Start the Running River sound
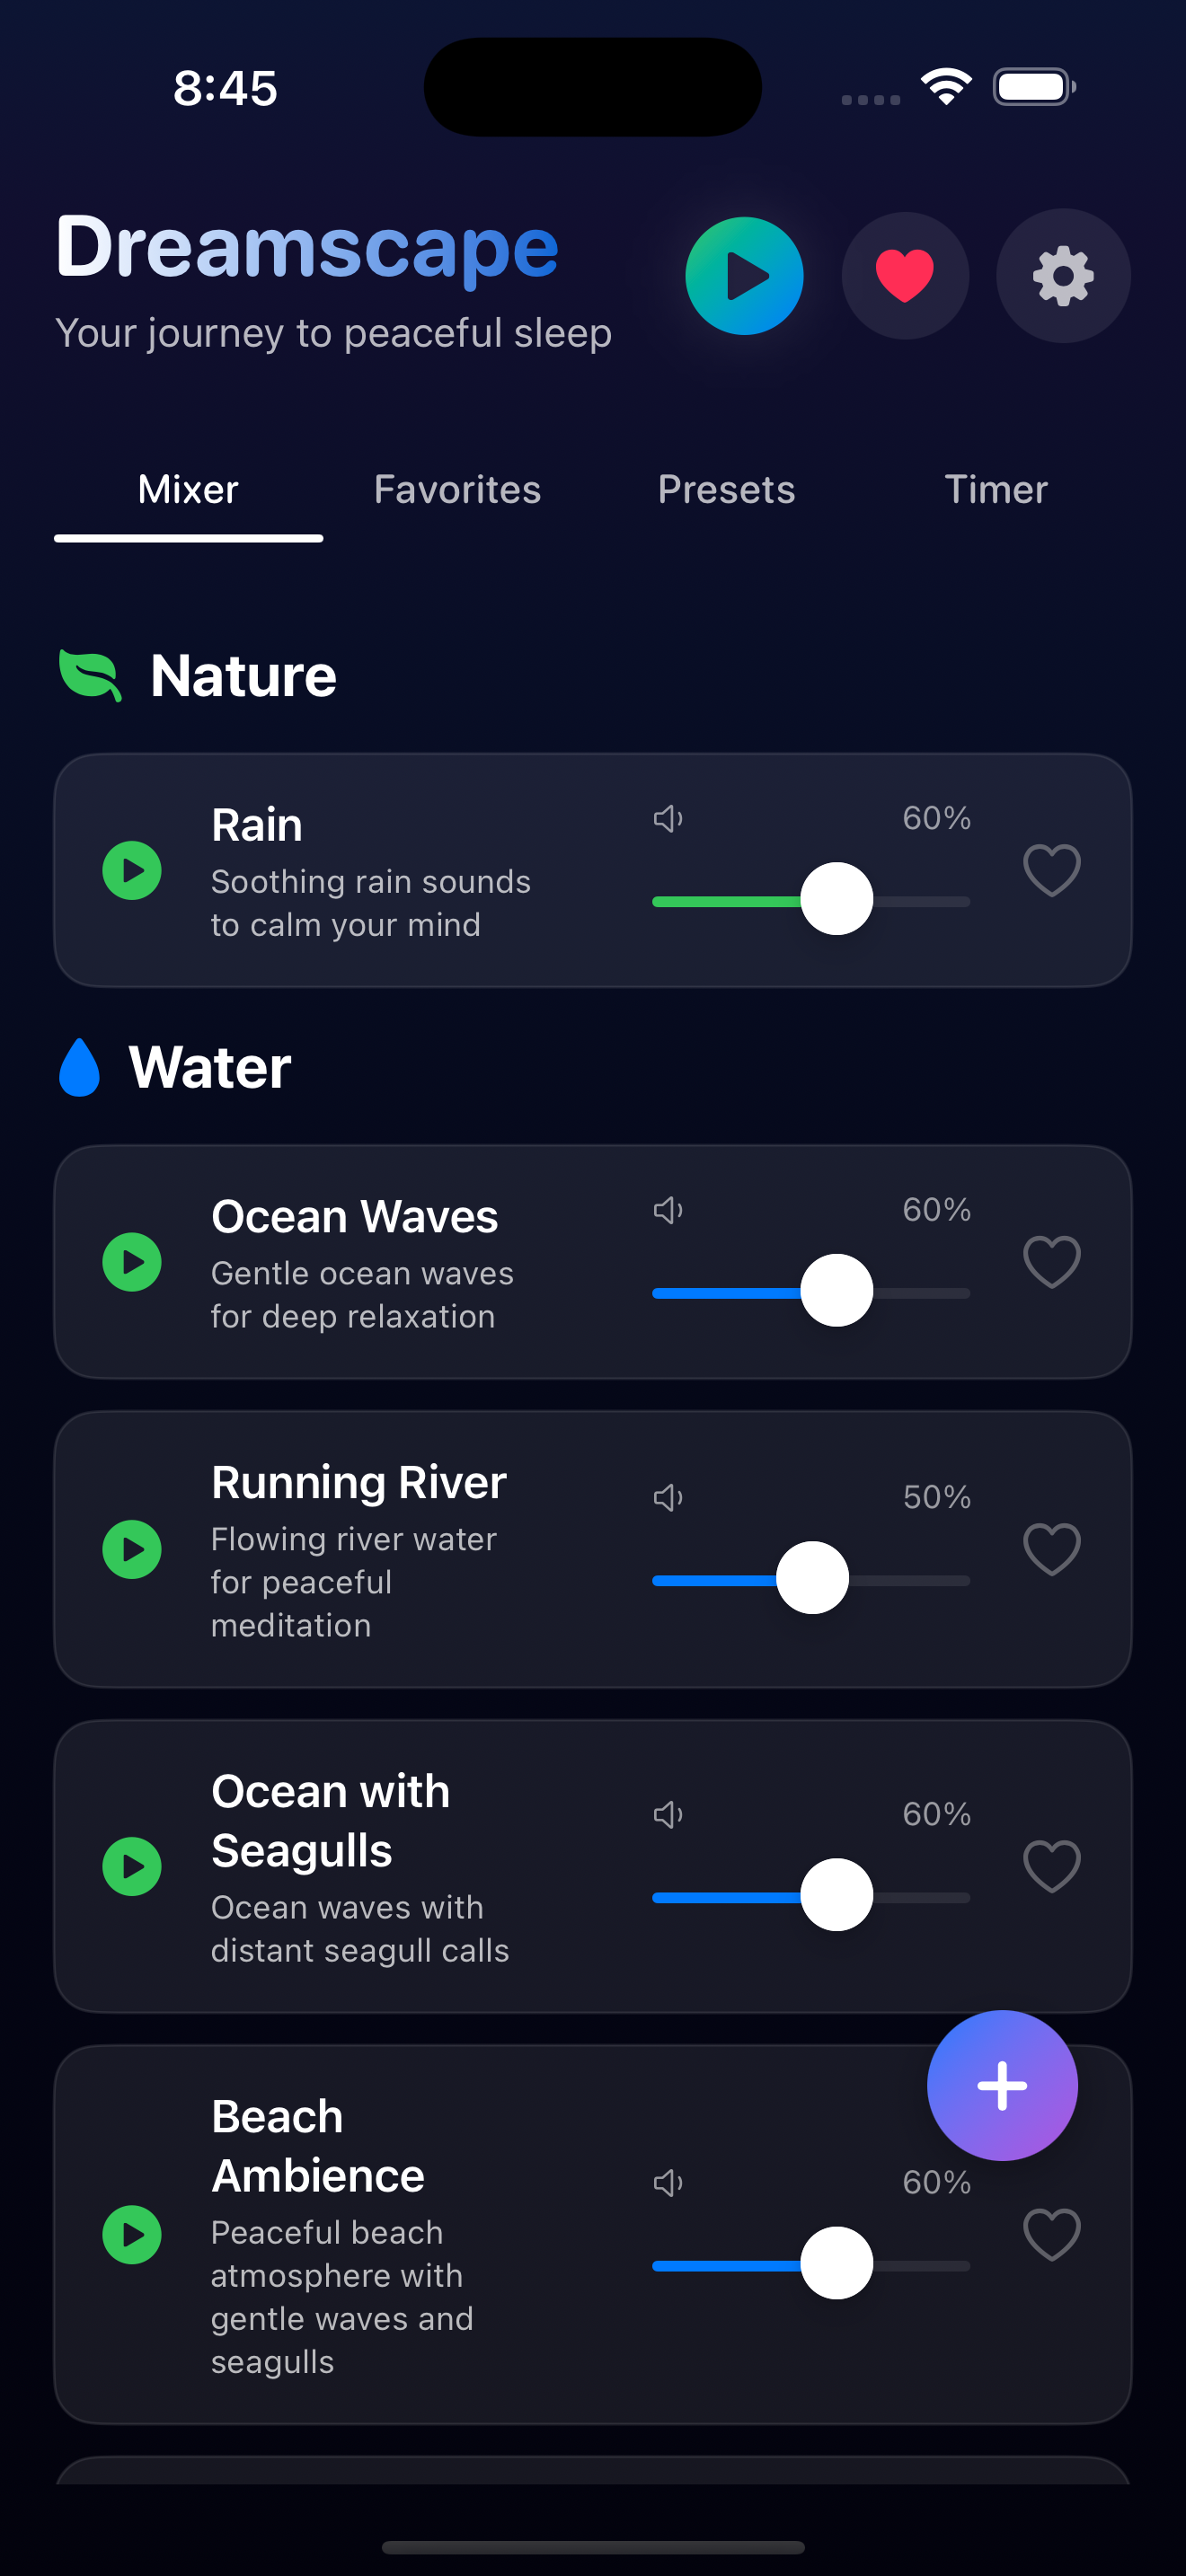The height and width of the screenshot is (2576, 1186). click(x=132, y=1550)
